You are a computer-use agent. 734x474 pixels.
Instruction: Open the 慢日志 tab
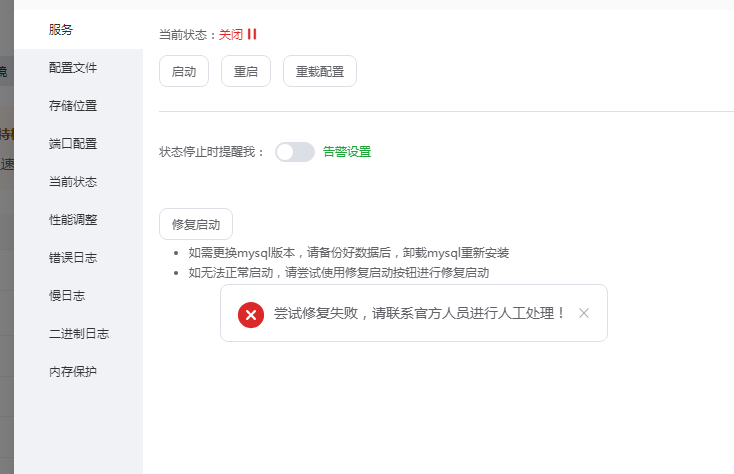pos(67,296)
